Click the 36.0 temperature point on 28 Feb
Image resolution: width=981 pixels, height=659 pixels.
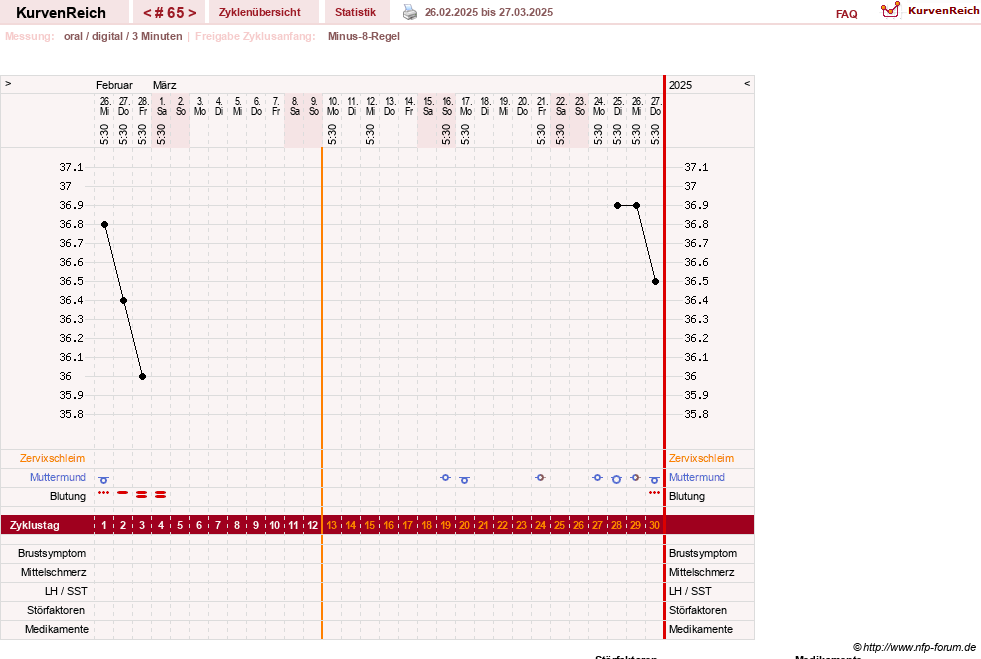point(143,377)
